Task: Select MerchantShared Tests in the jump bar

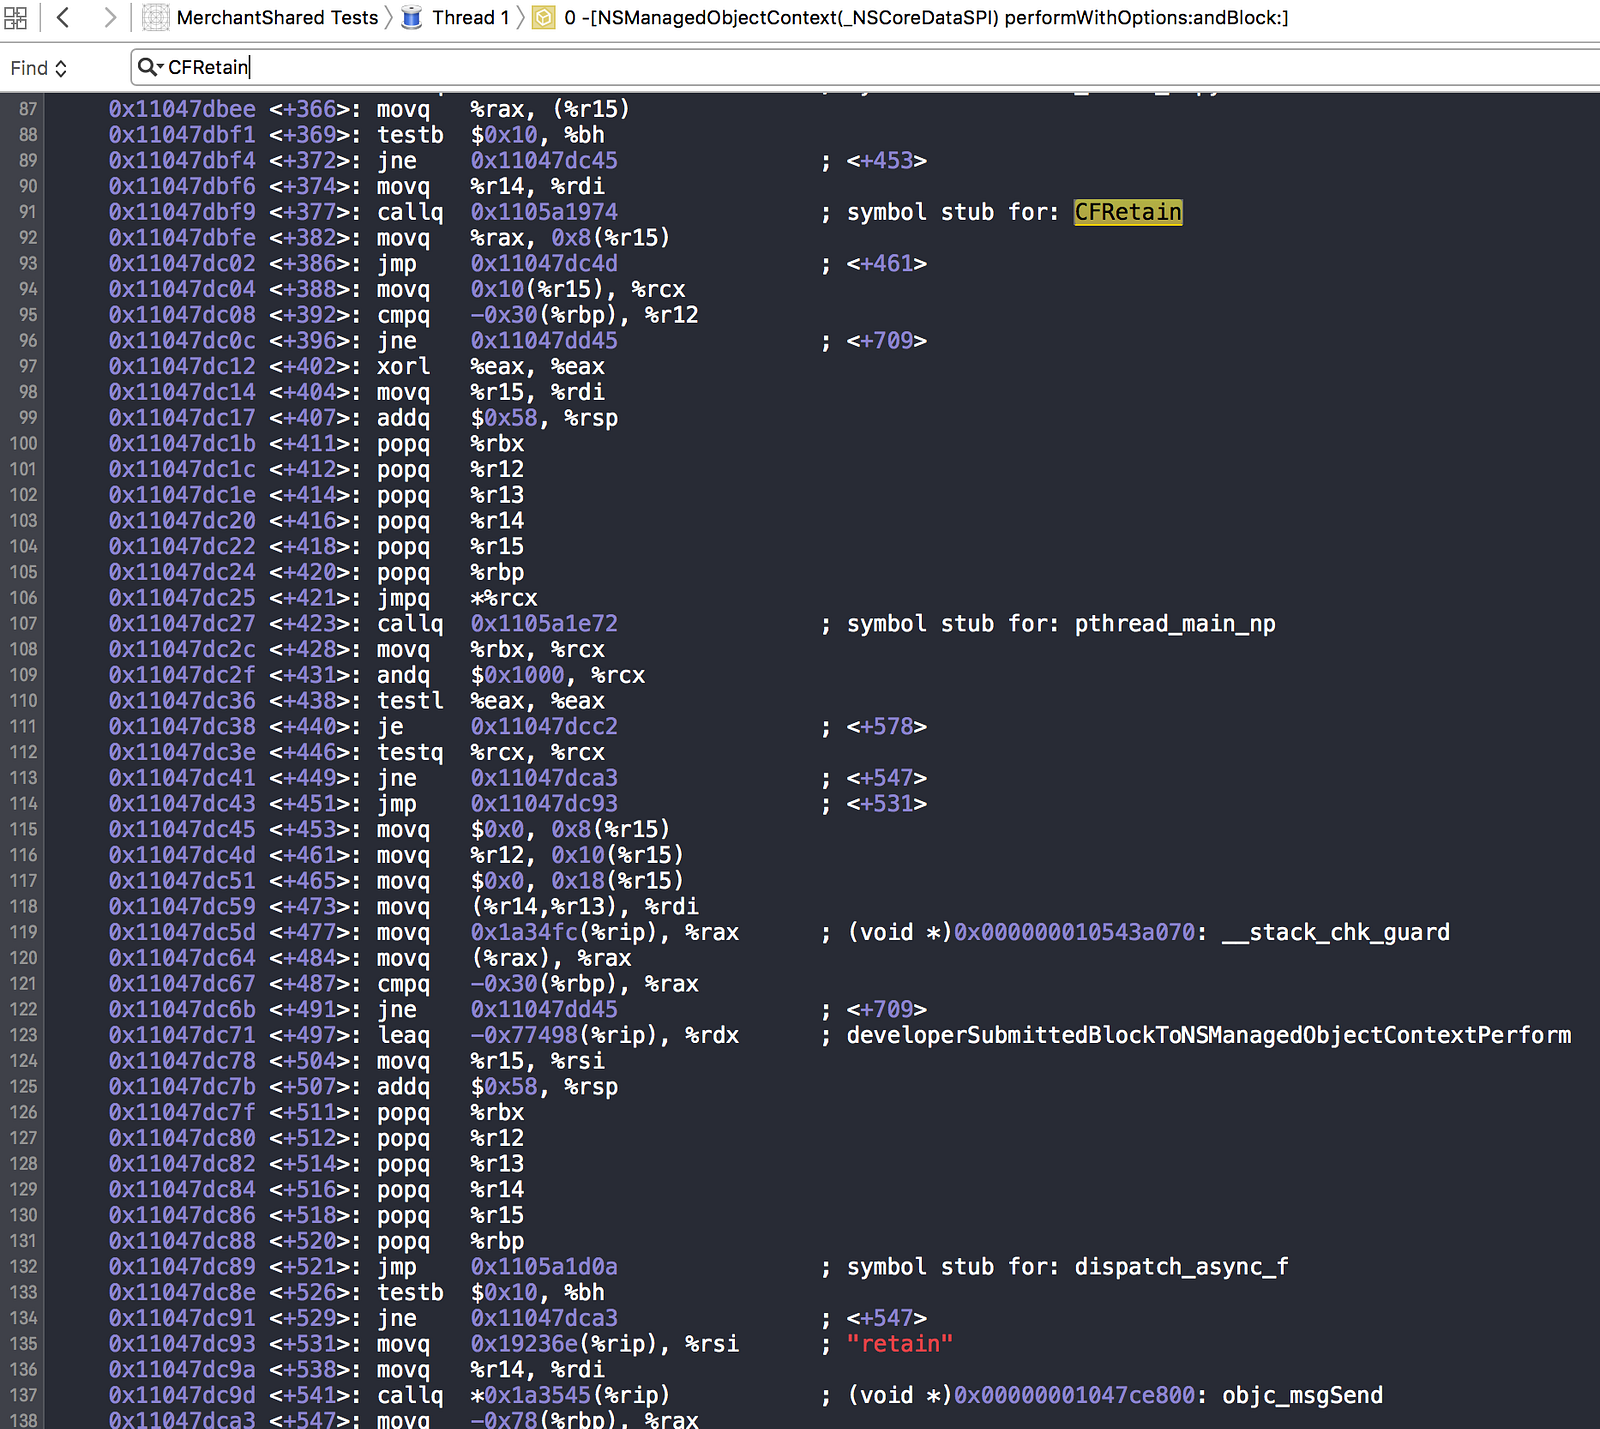Action: [x=277, y=17]
